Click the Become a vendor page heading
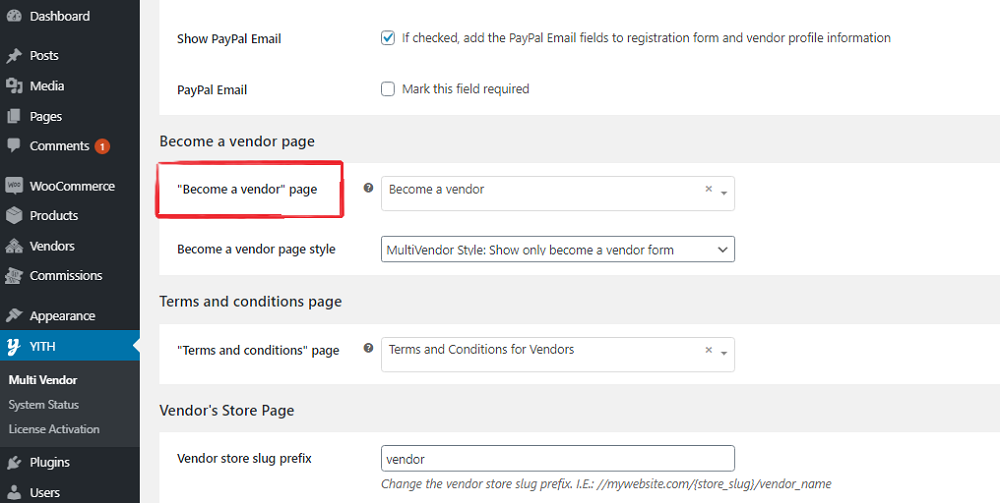Screen dimensions: 1000x503 [237, 142]
